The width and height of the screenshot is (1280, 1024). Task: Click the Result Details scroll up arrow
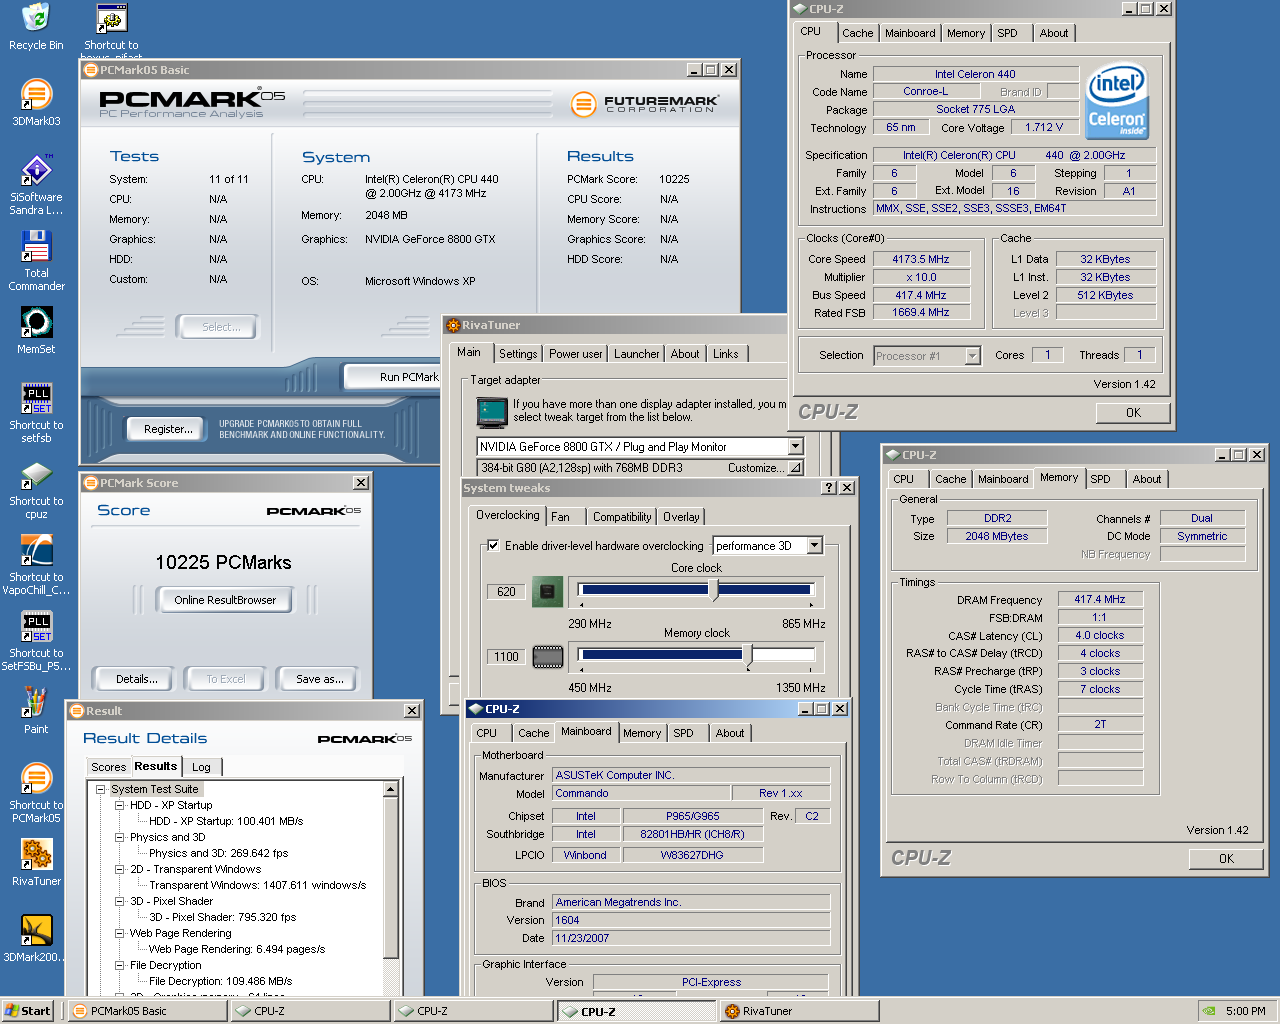tap(391, 790)
